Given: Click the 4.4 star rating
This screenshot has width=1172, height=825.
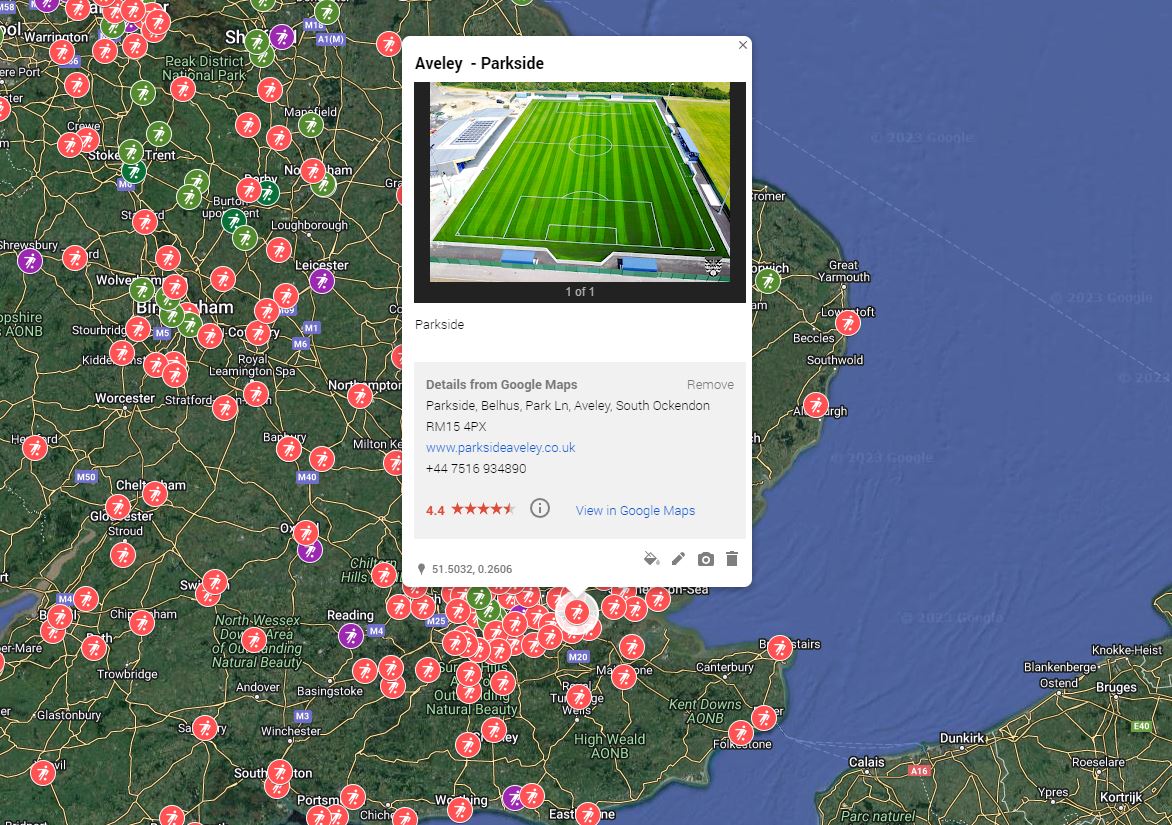Looking at the screenshot, I should tap(470, 510).
